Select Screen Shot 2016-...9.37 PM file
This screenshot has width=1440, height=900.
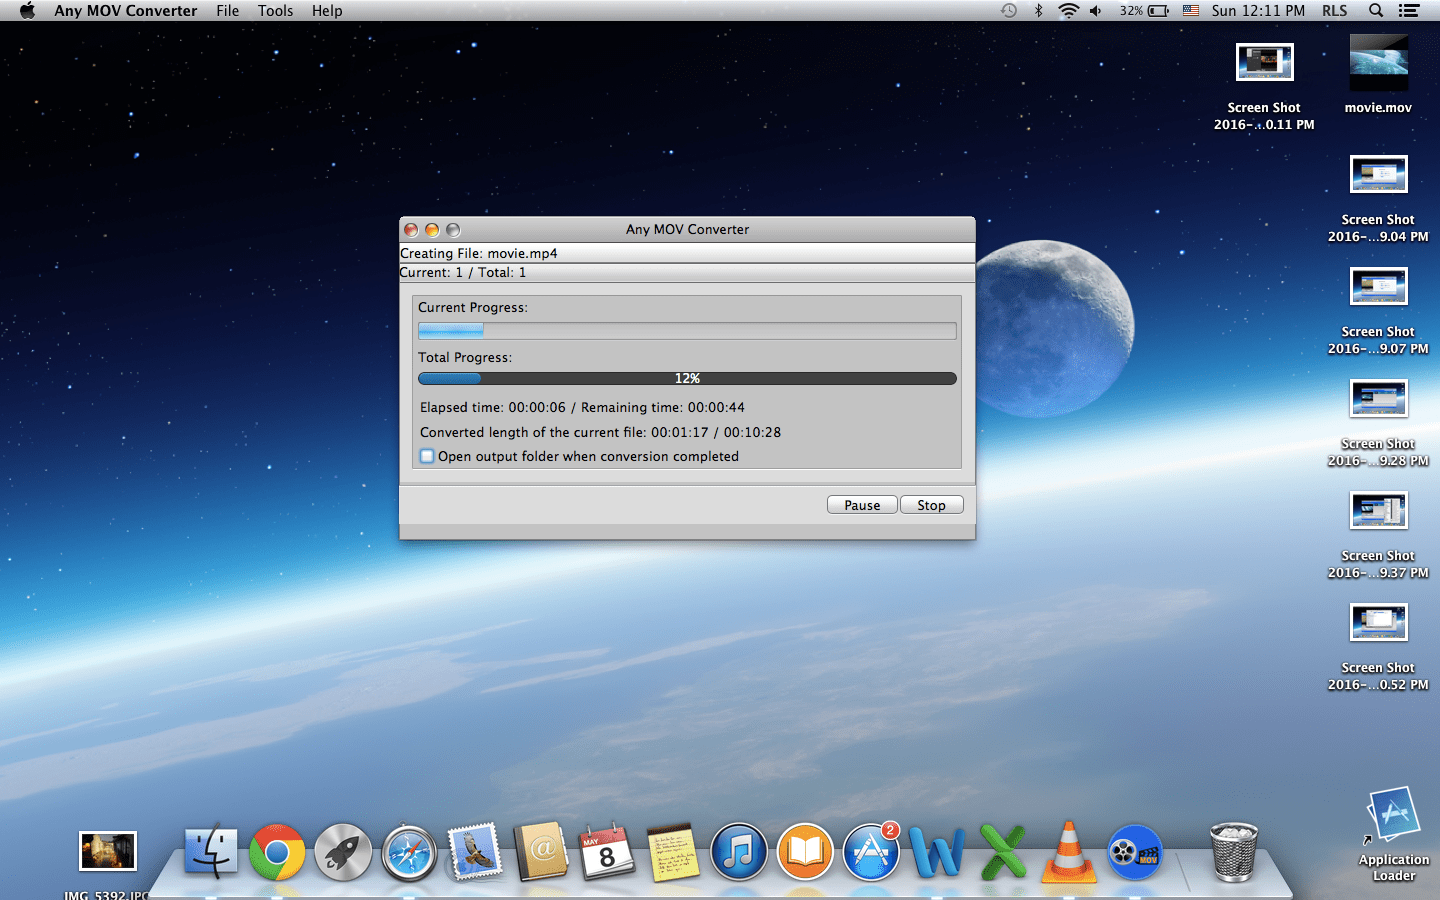1378,535
